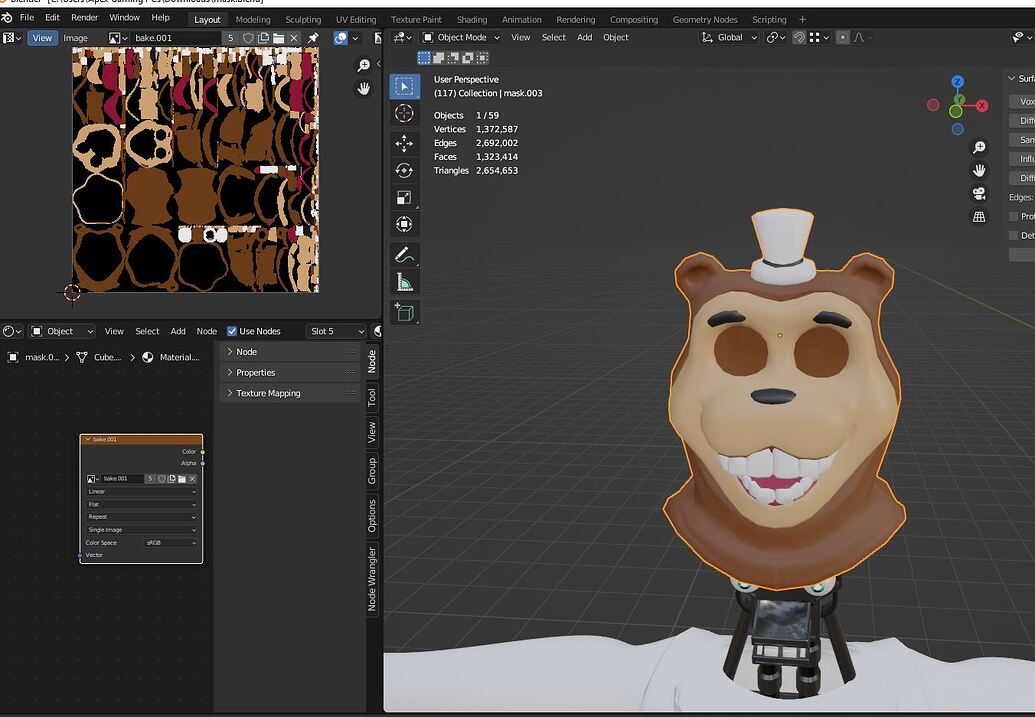Screen dimensions: 1035x717
Task: Open viewport Add menu
Action: point(584,38)
